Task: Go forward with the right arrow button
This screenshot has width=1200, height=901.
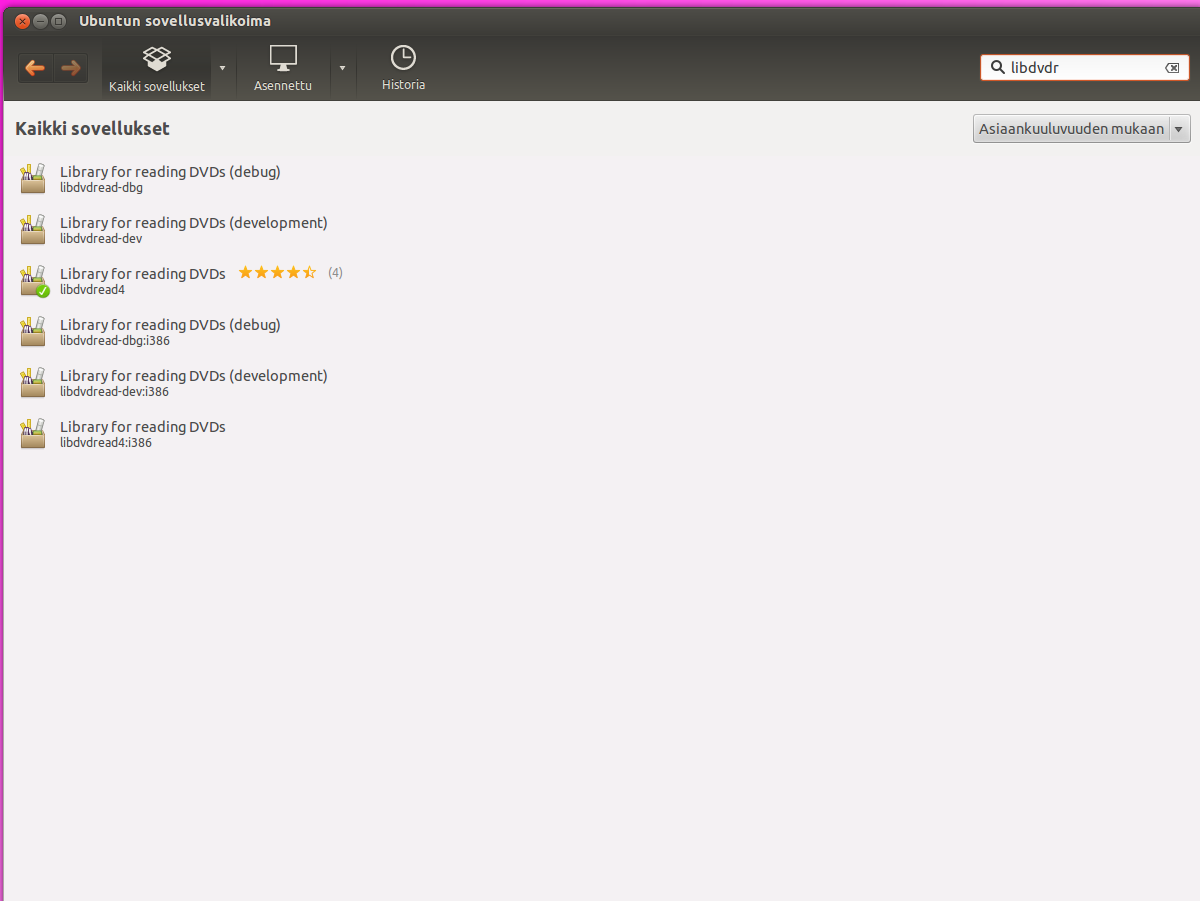Action: point(70,68)
